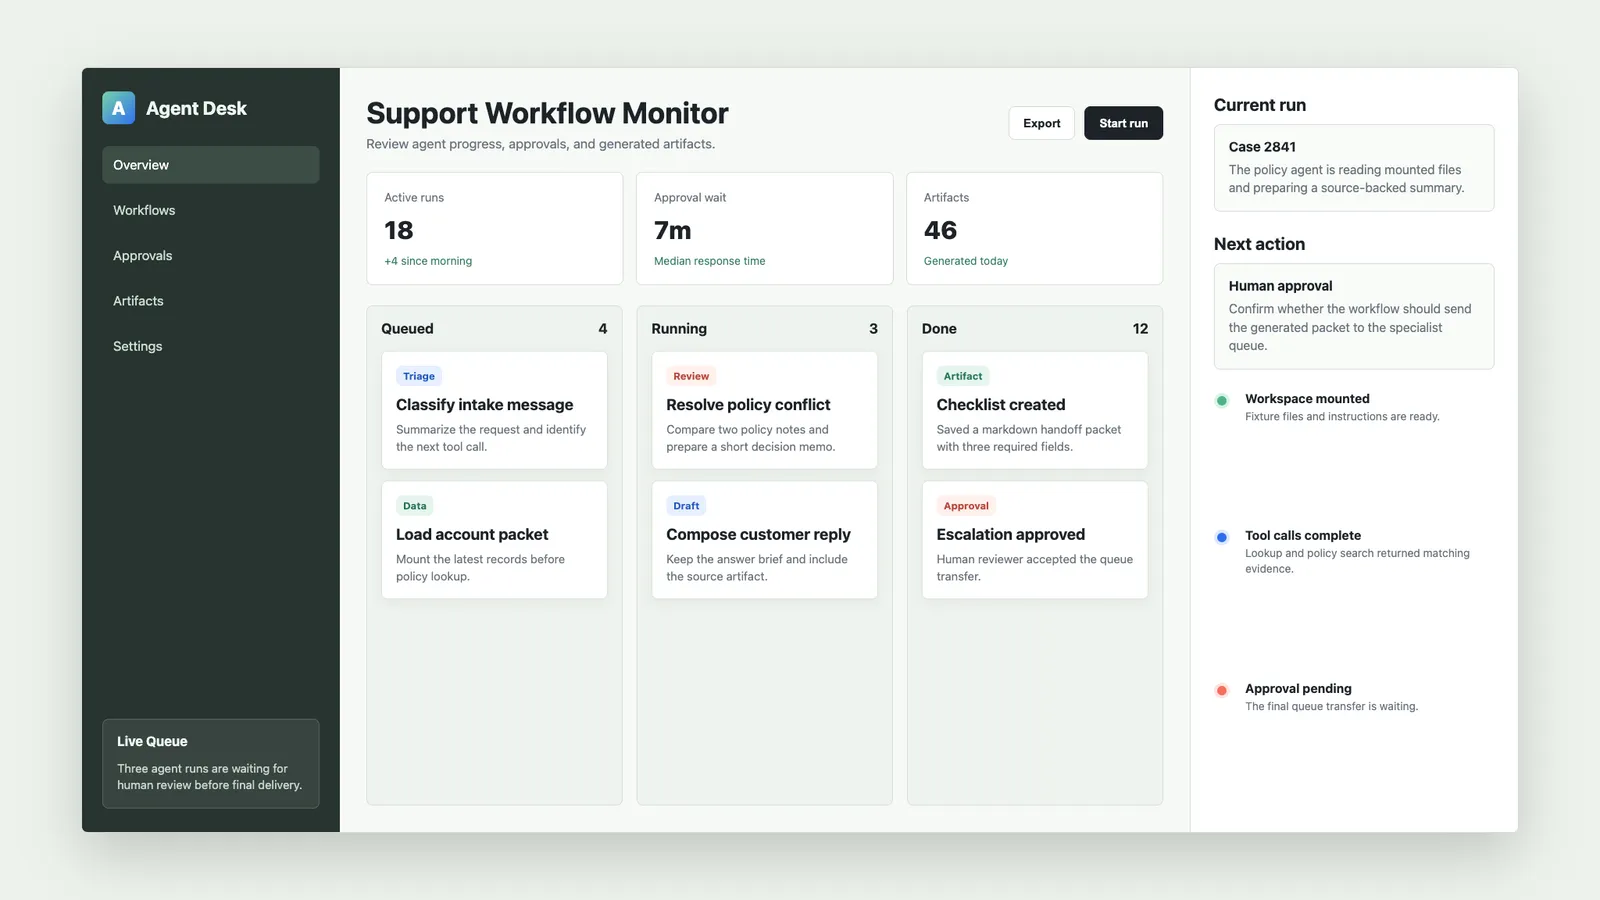Click the green Workspace mounted status dot
The image size is (1600, 900).
click(1221, 401)
